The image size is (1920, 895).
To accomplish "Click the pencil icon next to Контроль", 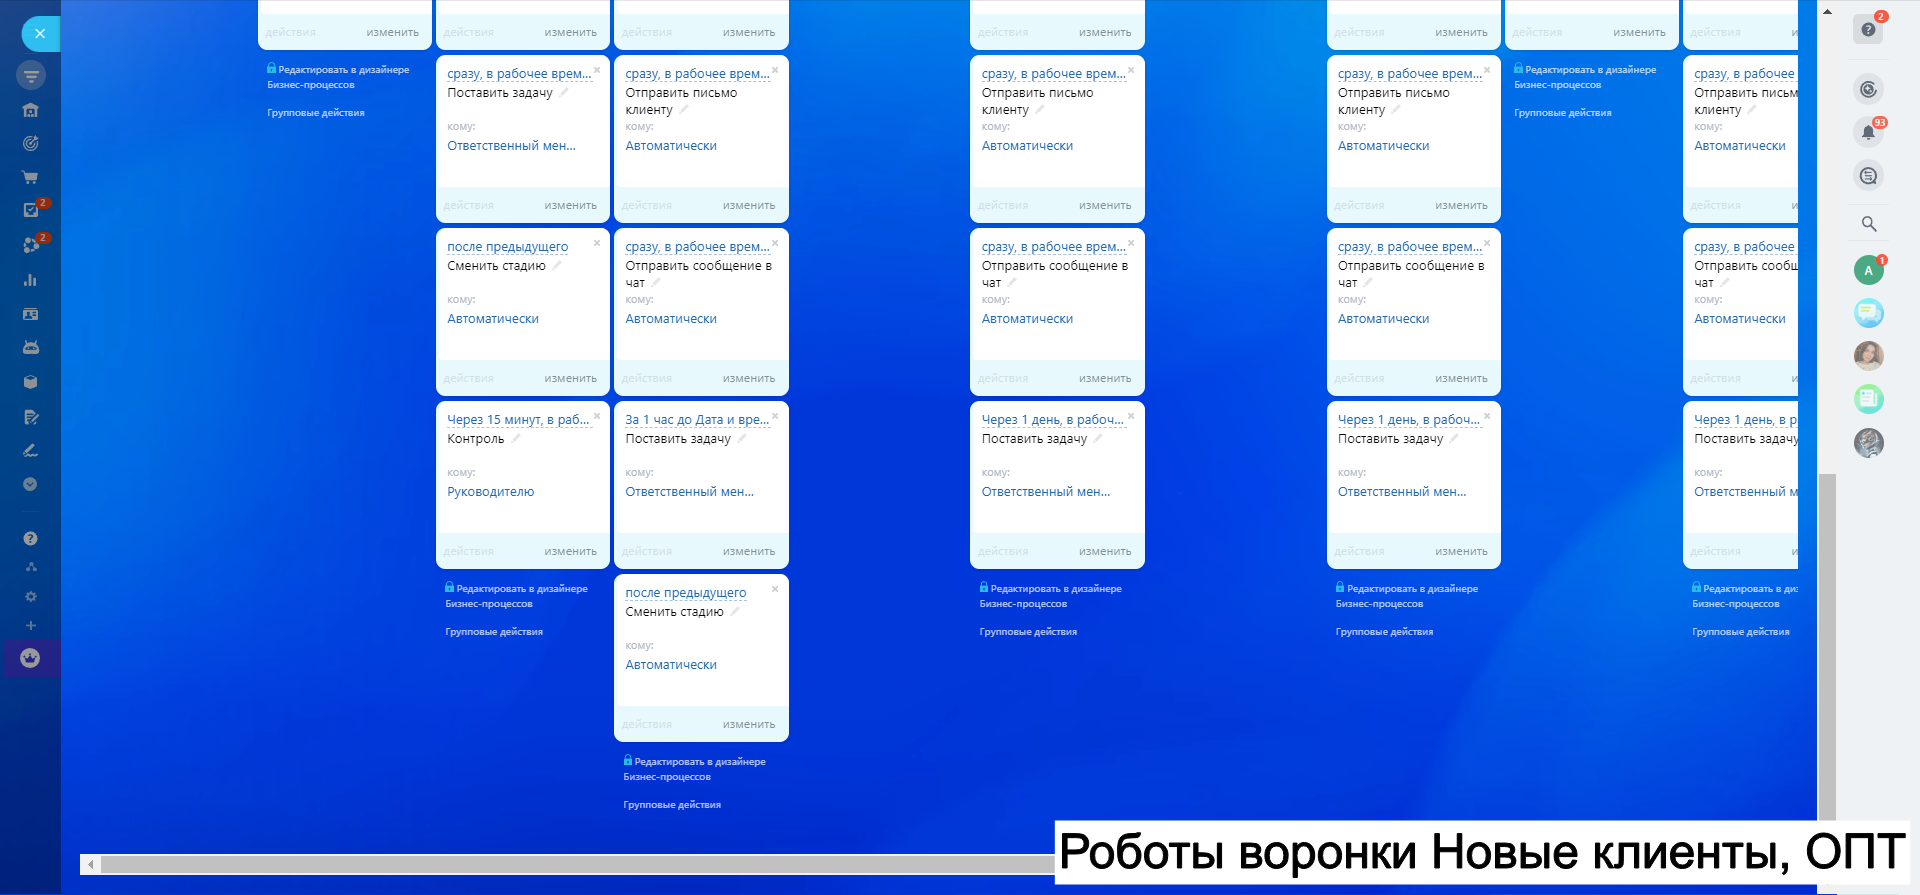I will pos(516,439).
